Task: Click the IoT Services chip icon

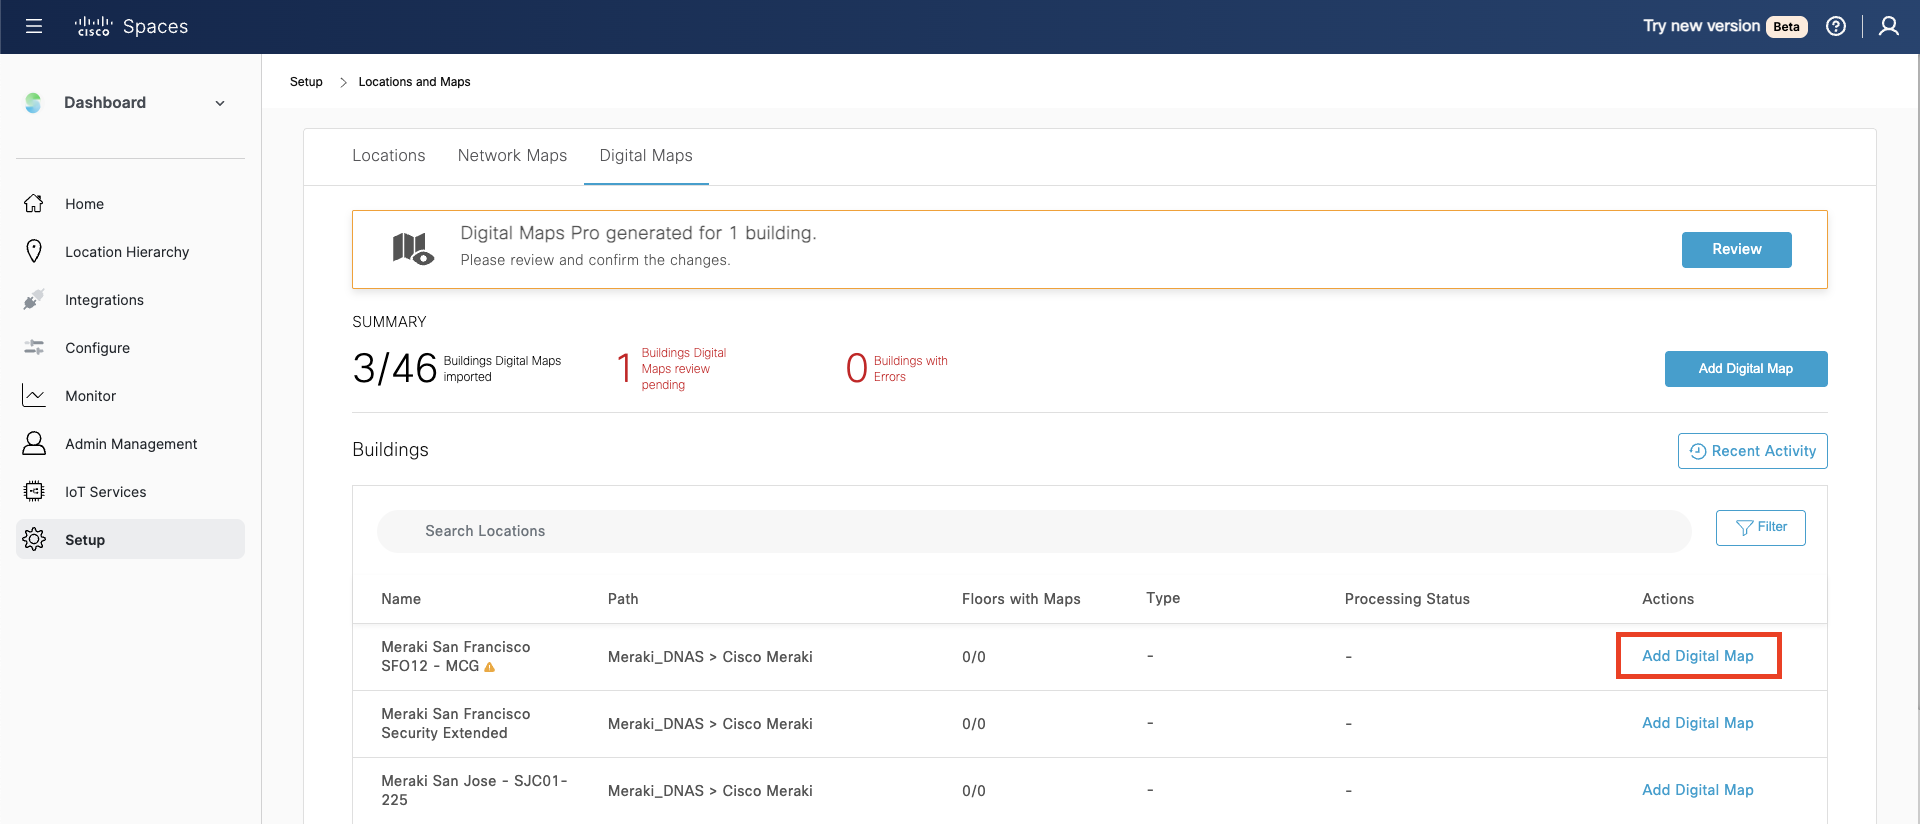Action: pyautogui.click(x=34, y=492)
